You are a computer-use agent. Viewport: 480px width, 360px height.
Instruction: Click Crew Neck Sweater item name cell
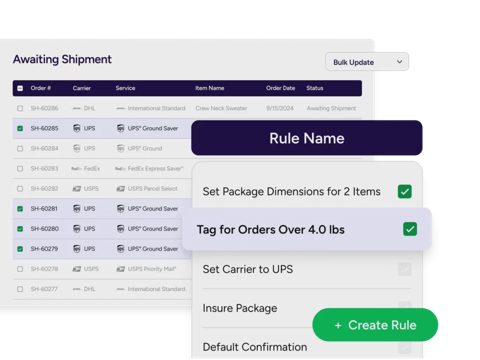[221, 108]
